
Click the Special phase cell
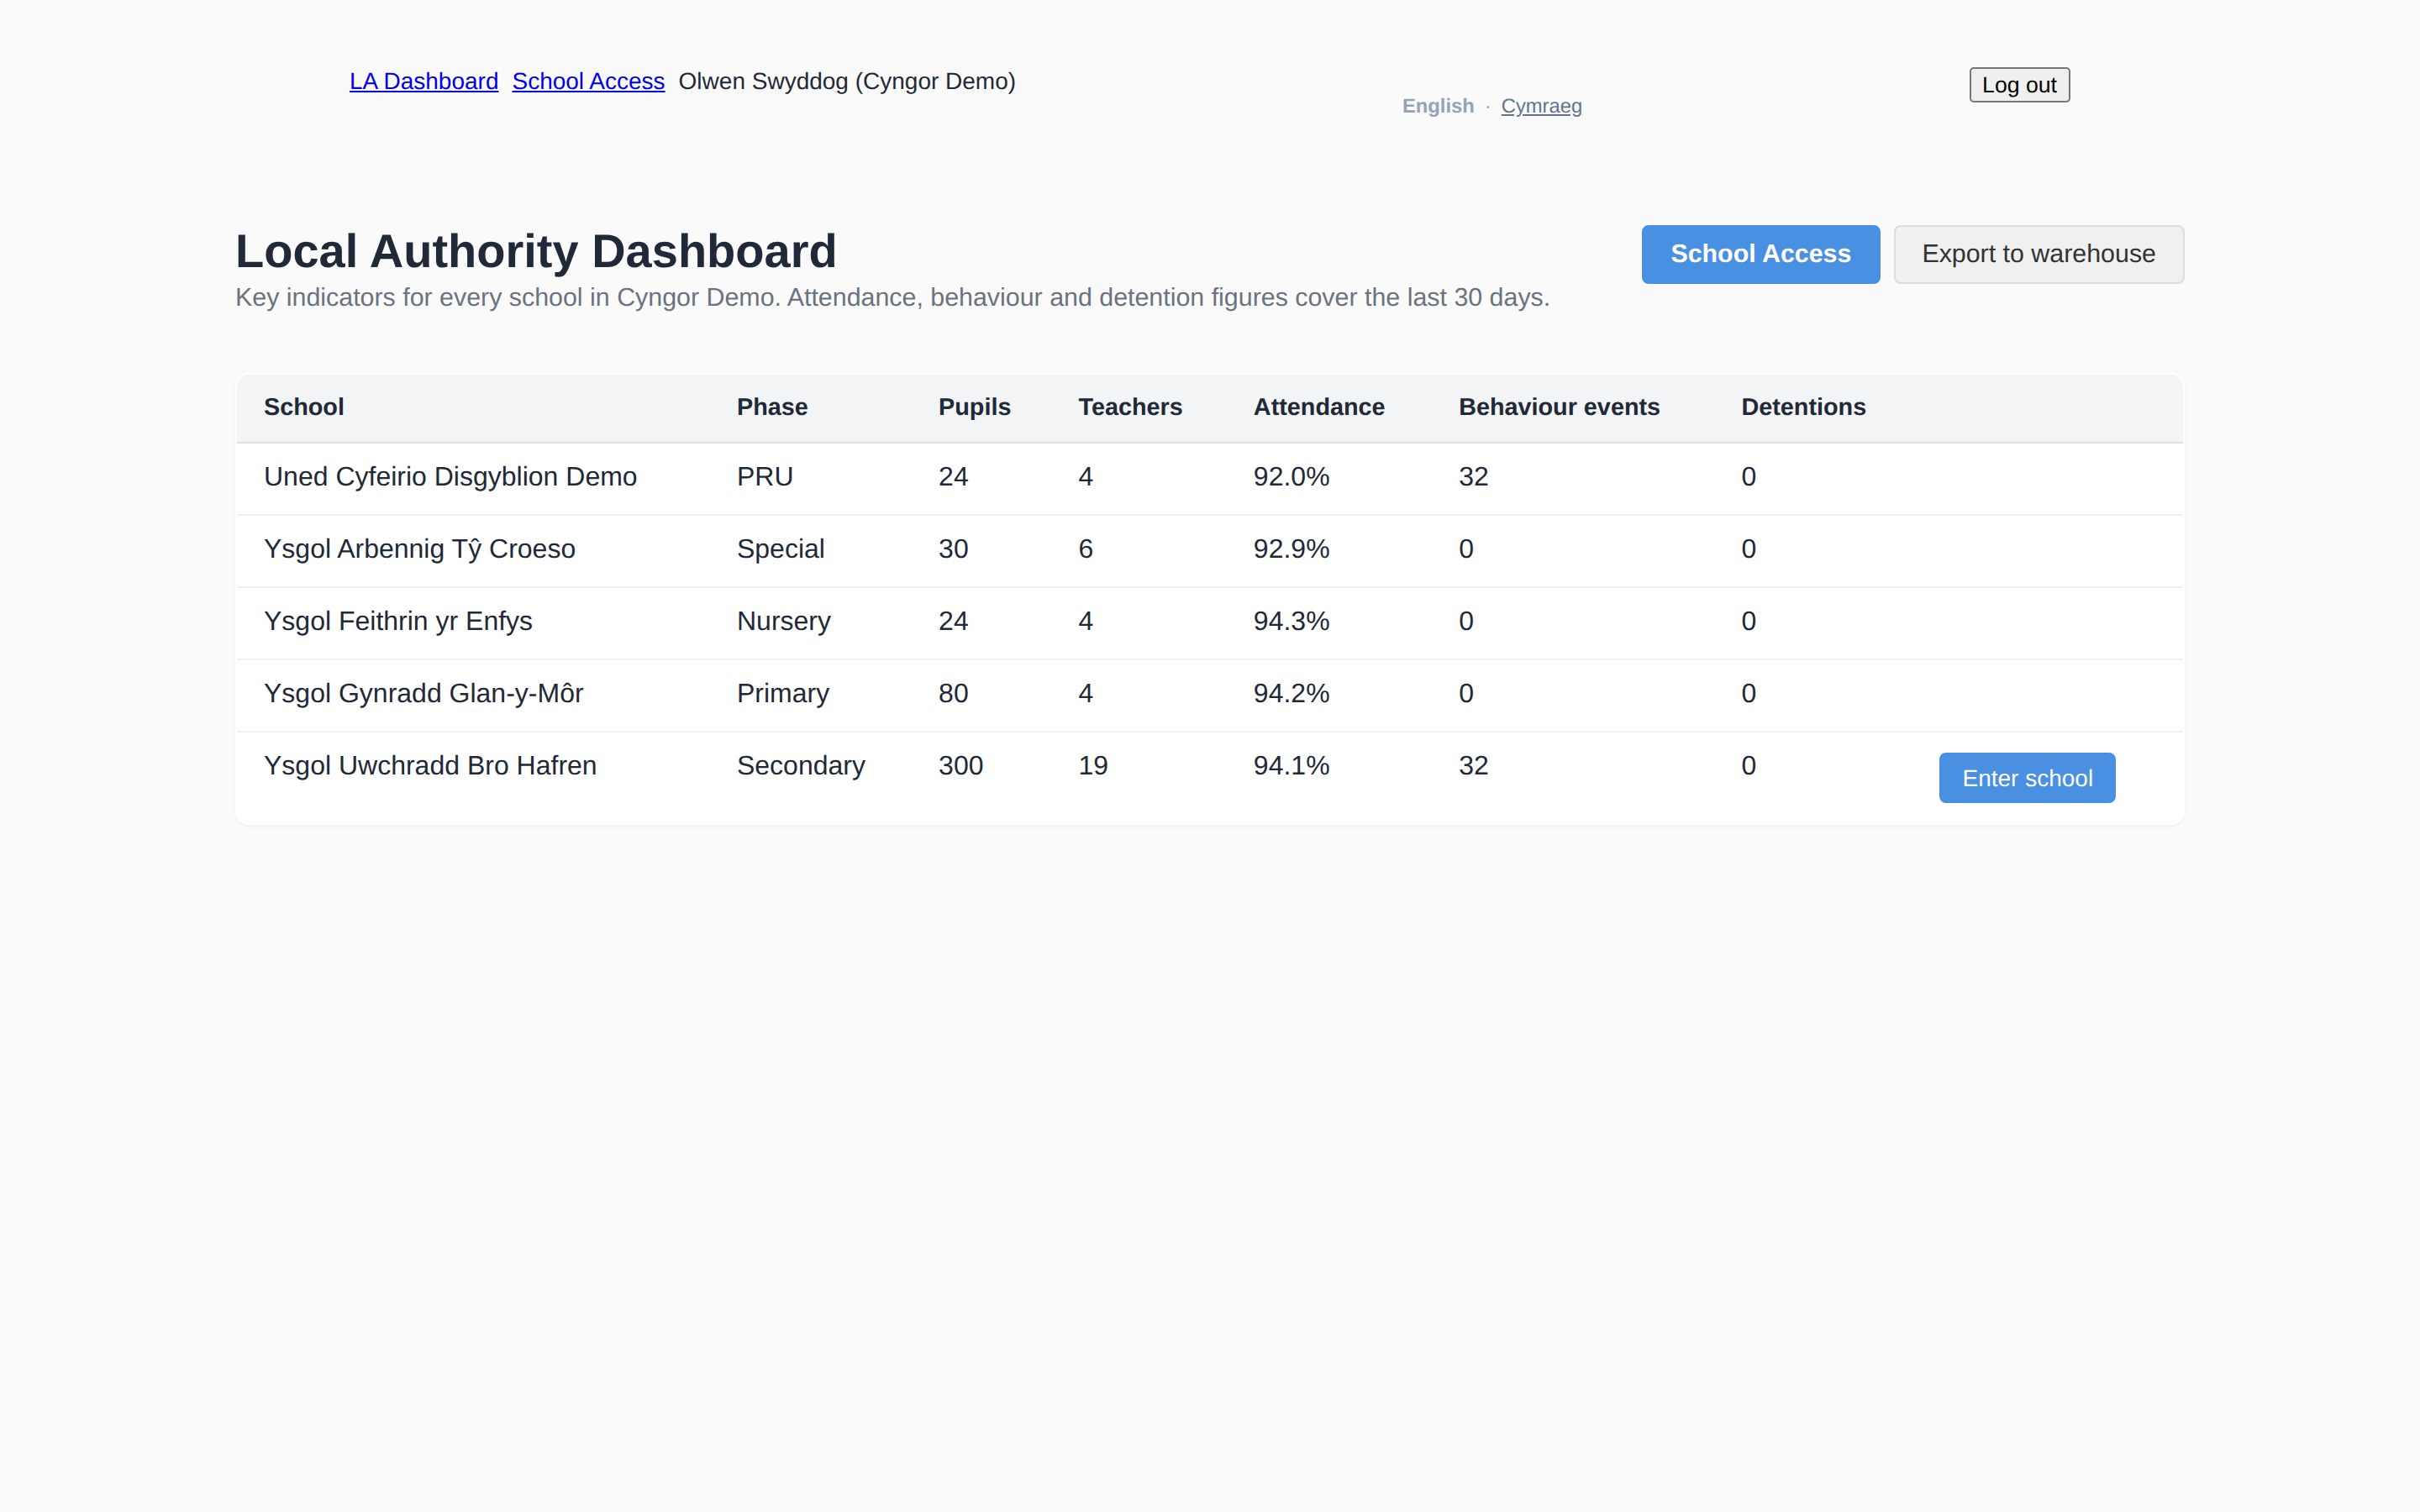[x=781, y=549]
